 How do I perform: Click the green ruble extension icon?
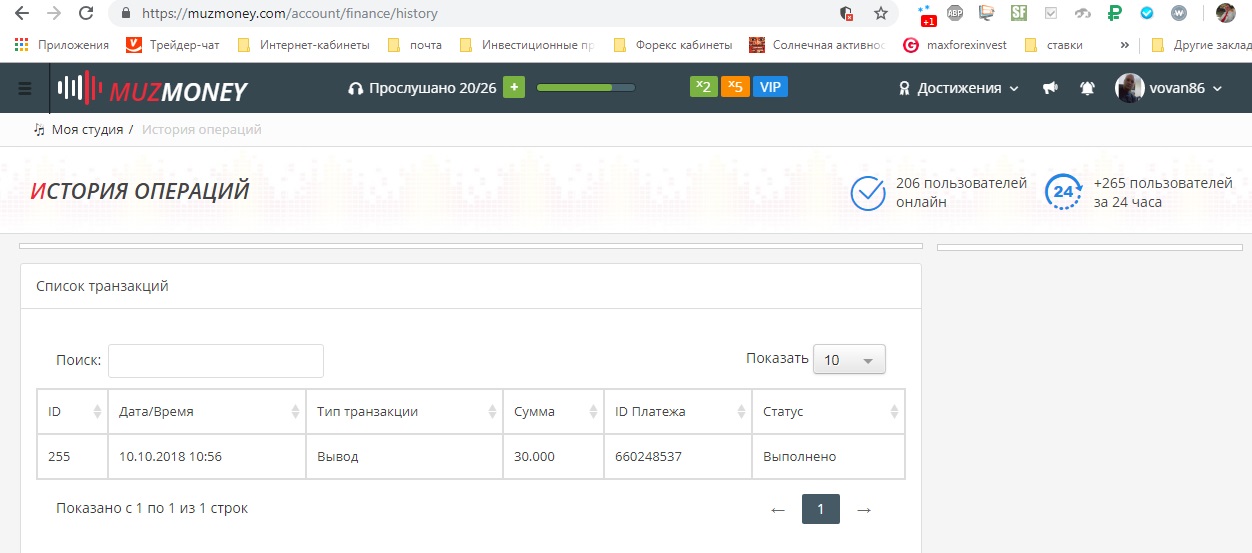pyautogui.click(x=1115, y=14)
